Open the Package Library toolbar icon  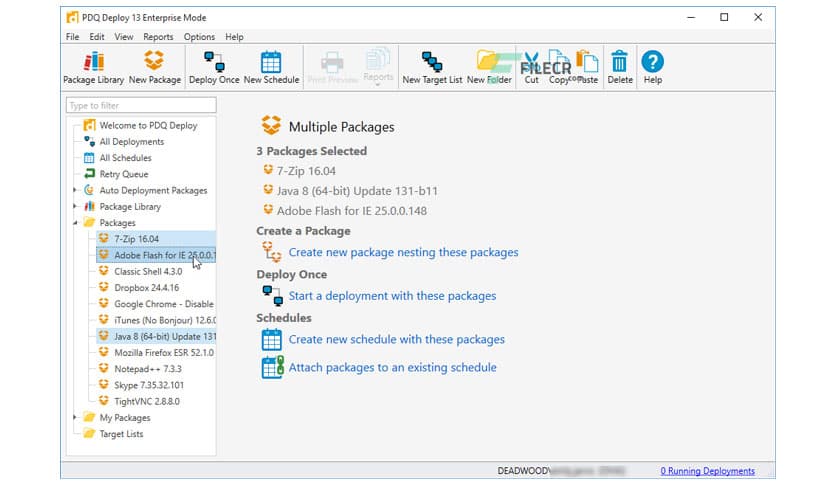click(93, 62)
